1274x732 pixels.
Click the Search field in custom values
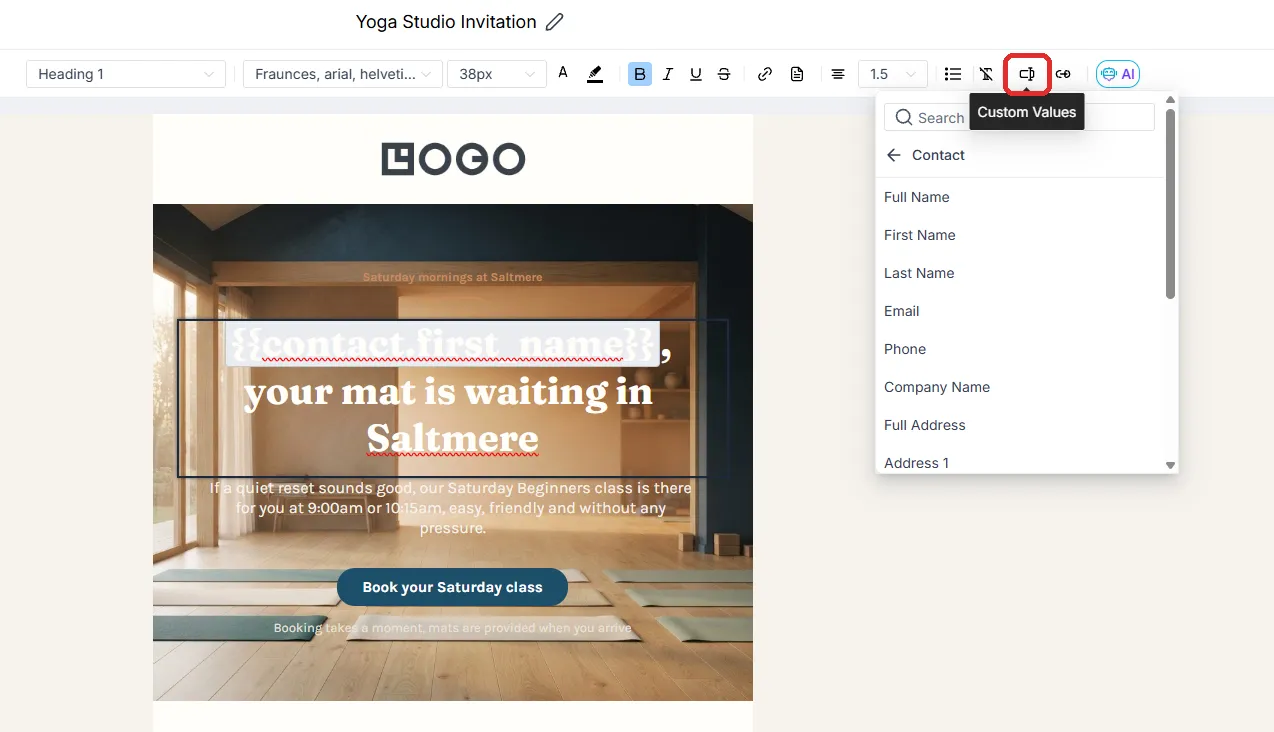tap(1019, 117)
